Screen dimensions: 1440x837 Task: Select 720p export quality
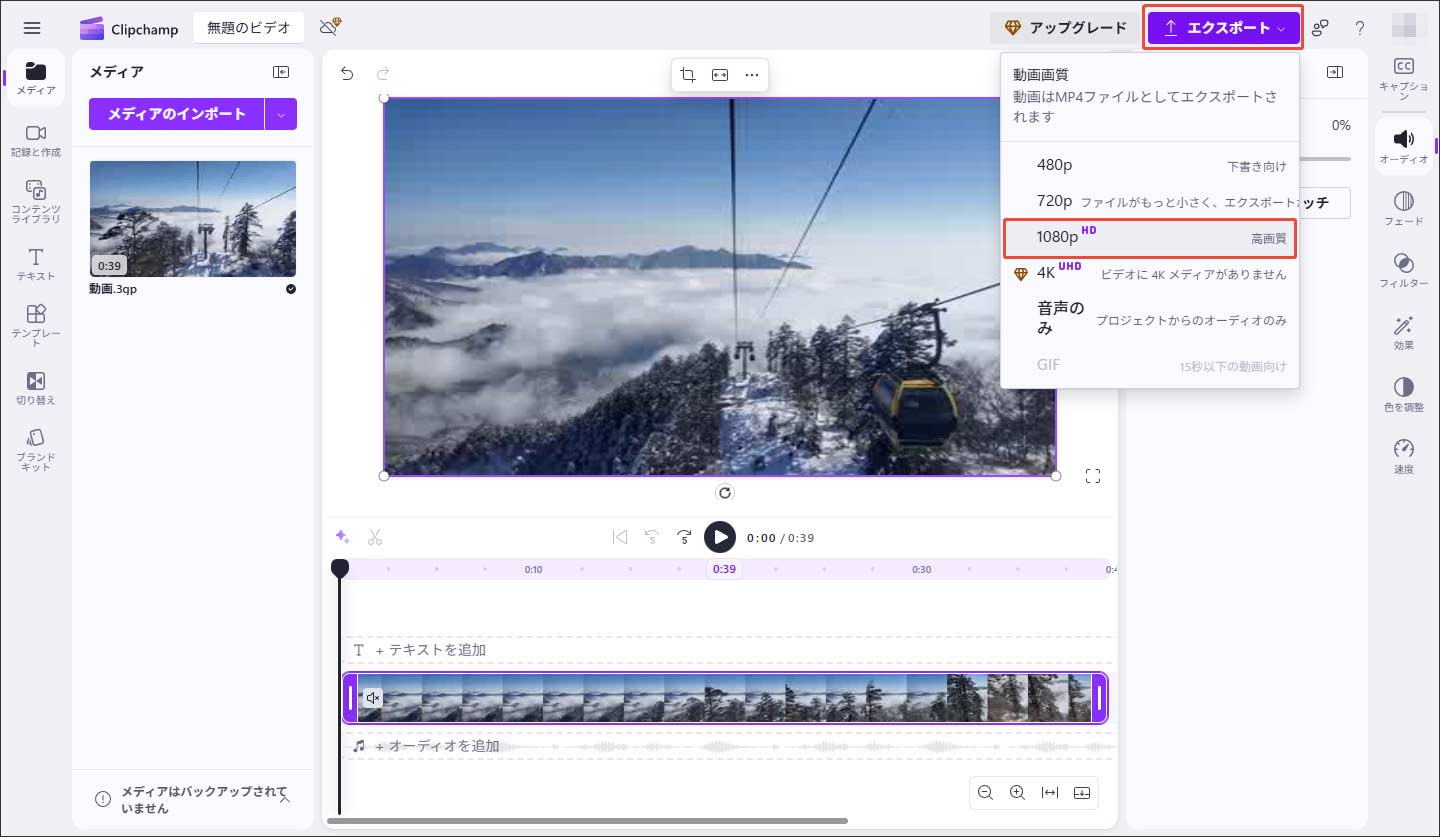(1150, 201)
